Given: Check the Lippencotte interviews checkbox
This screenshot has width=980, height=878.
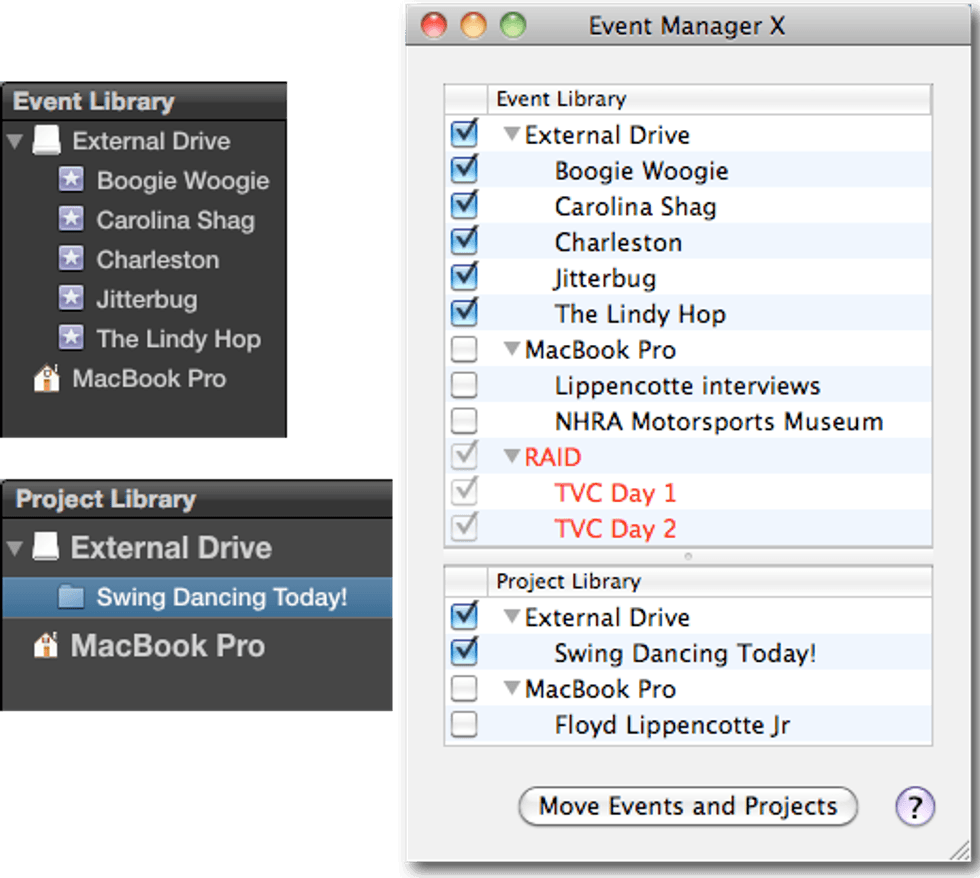Looking at the screenshot, I should click(464, 385).
